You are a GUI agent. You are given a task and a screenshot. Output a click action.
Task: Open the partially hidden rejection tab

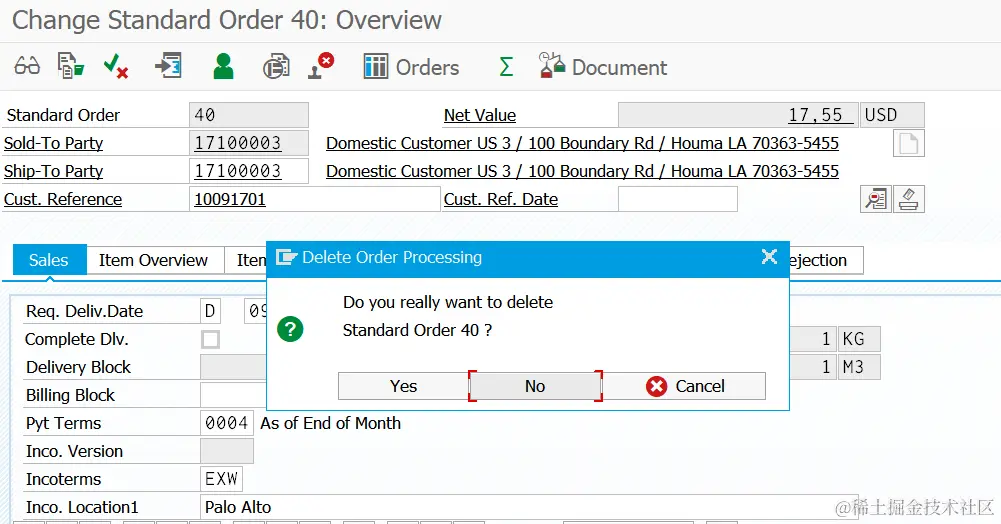(826, 260)
